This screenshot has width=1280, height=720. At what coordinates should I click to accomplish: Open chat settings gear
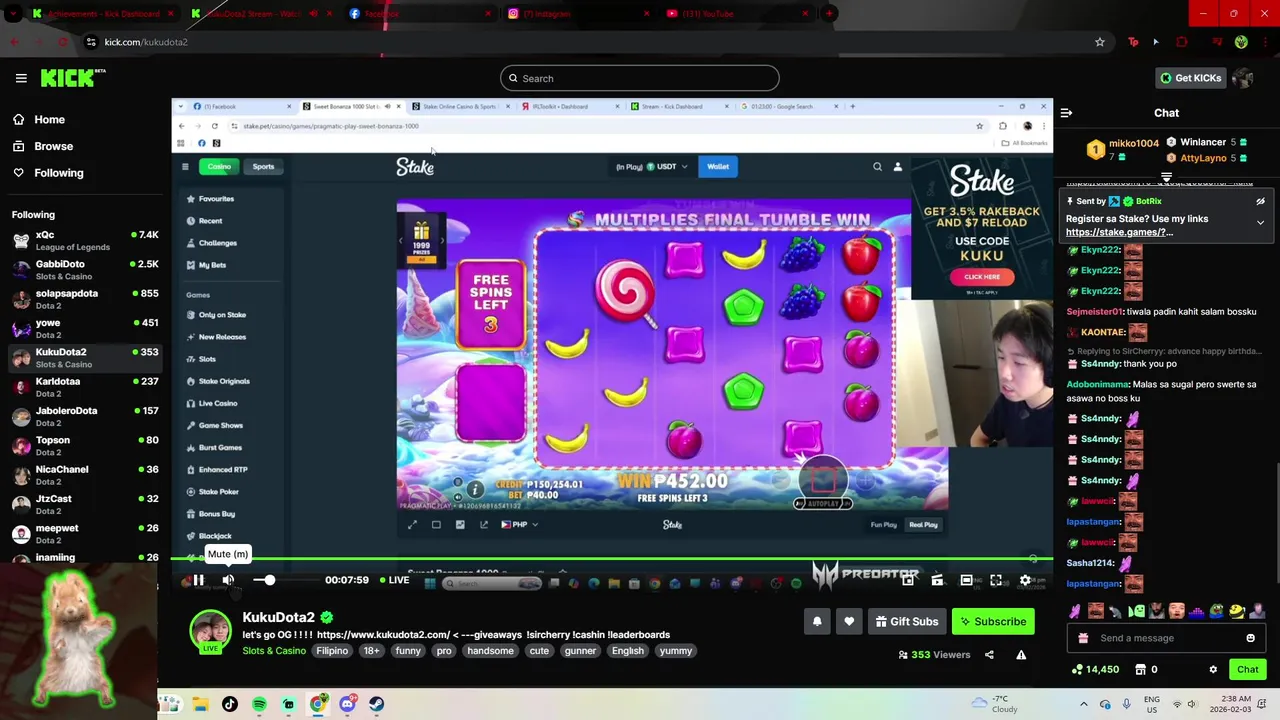tap(1213, 669)
